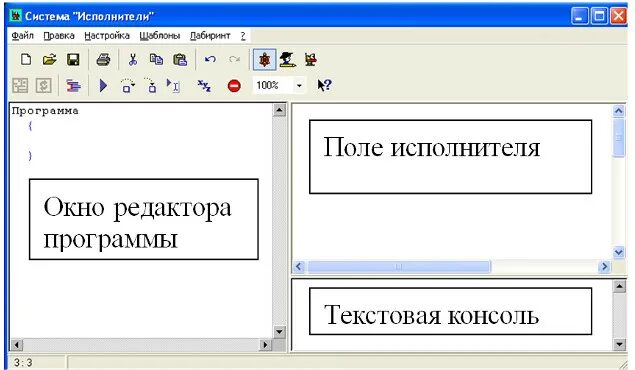Click performer field scrollbar up arrow

tap(619, 111)
